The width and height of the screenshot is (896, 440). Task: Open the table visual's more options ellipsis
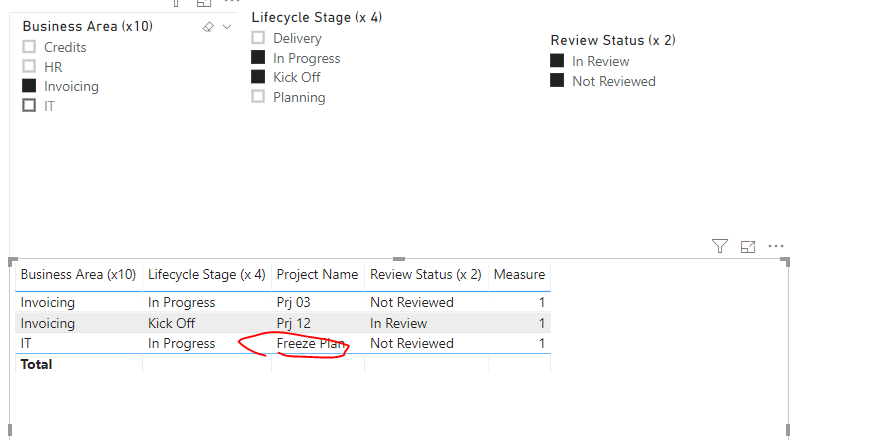[x=775, y=246]
